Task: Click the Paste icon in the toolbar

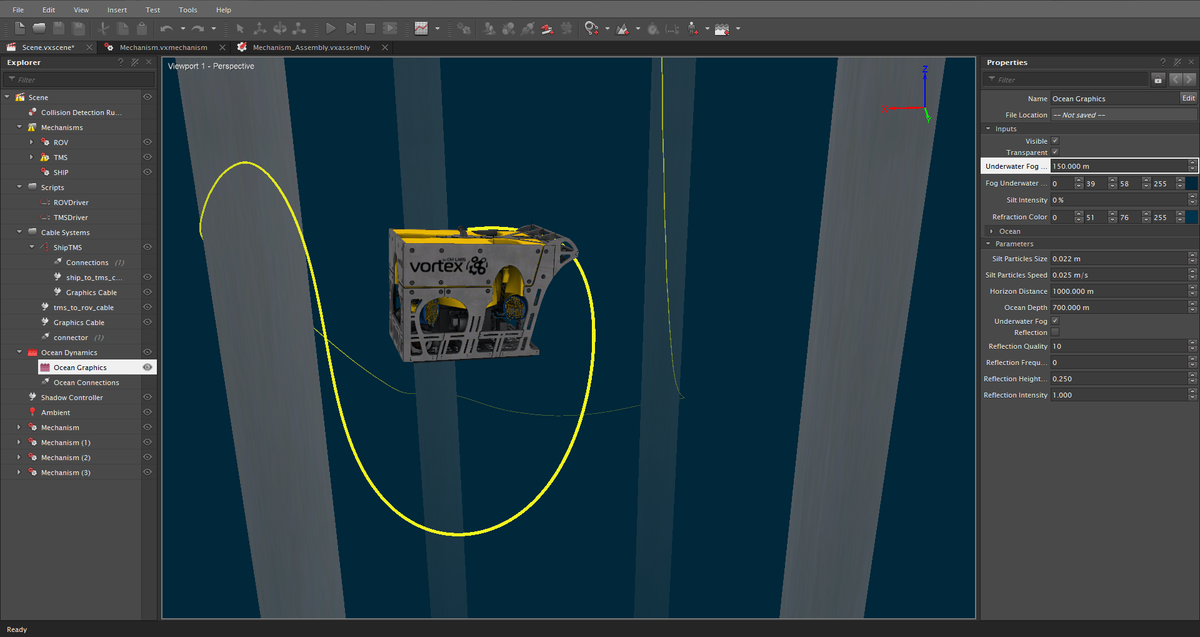Action: click(142, 28)
